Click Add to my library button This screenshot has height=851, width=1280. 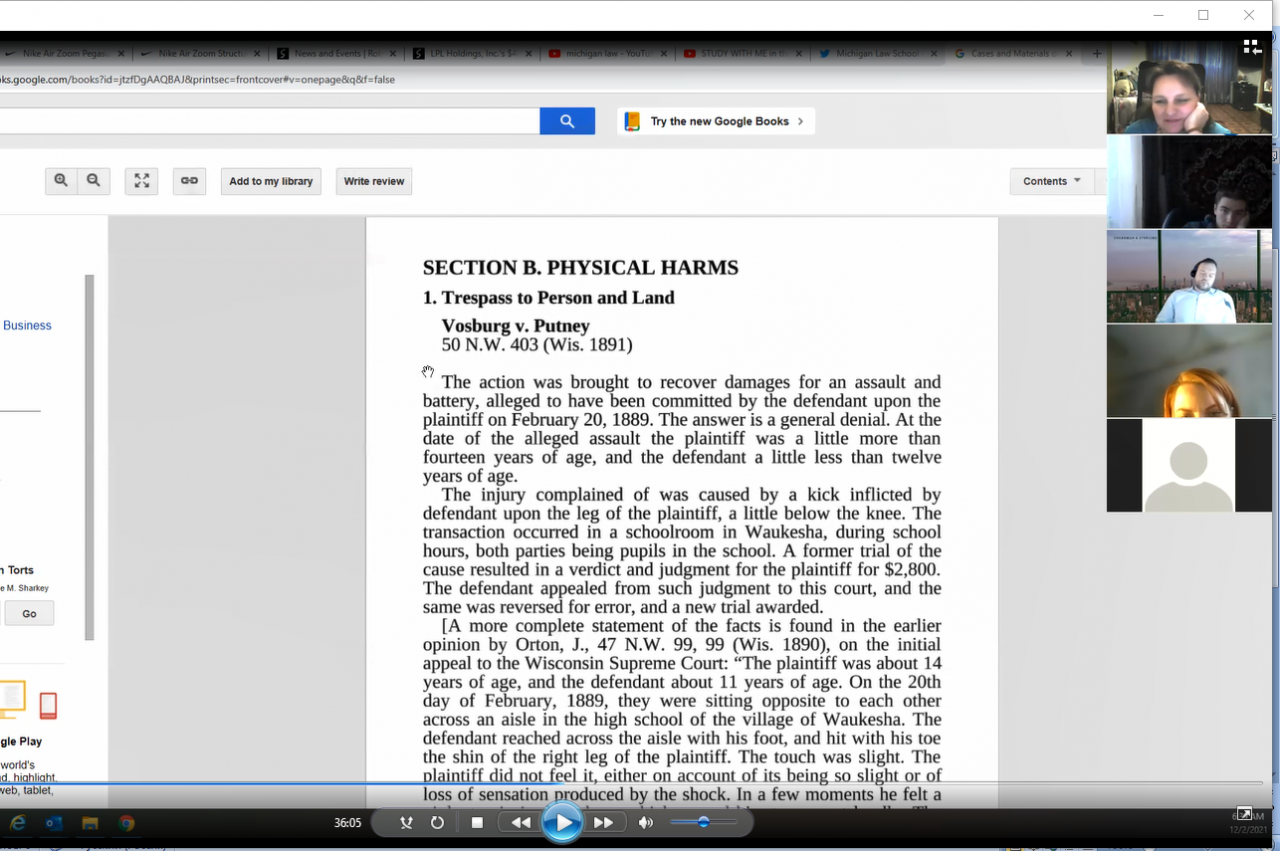(x=271, y=181)
